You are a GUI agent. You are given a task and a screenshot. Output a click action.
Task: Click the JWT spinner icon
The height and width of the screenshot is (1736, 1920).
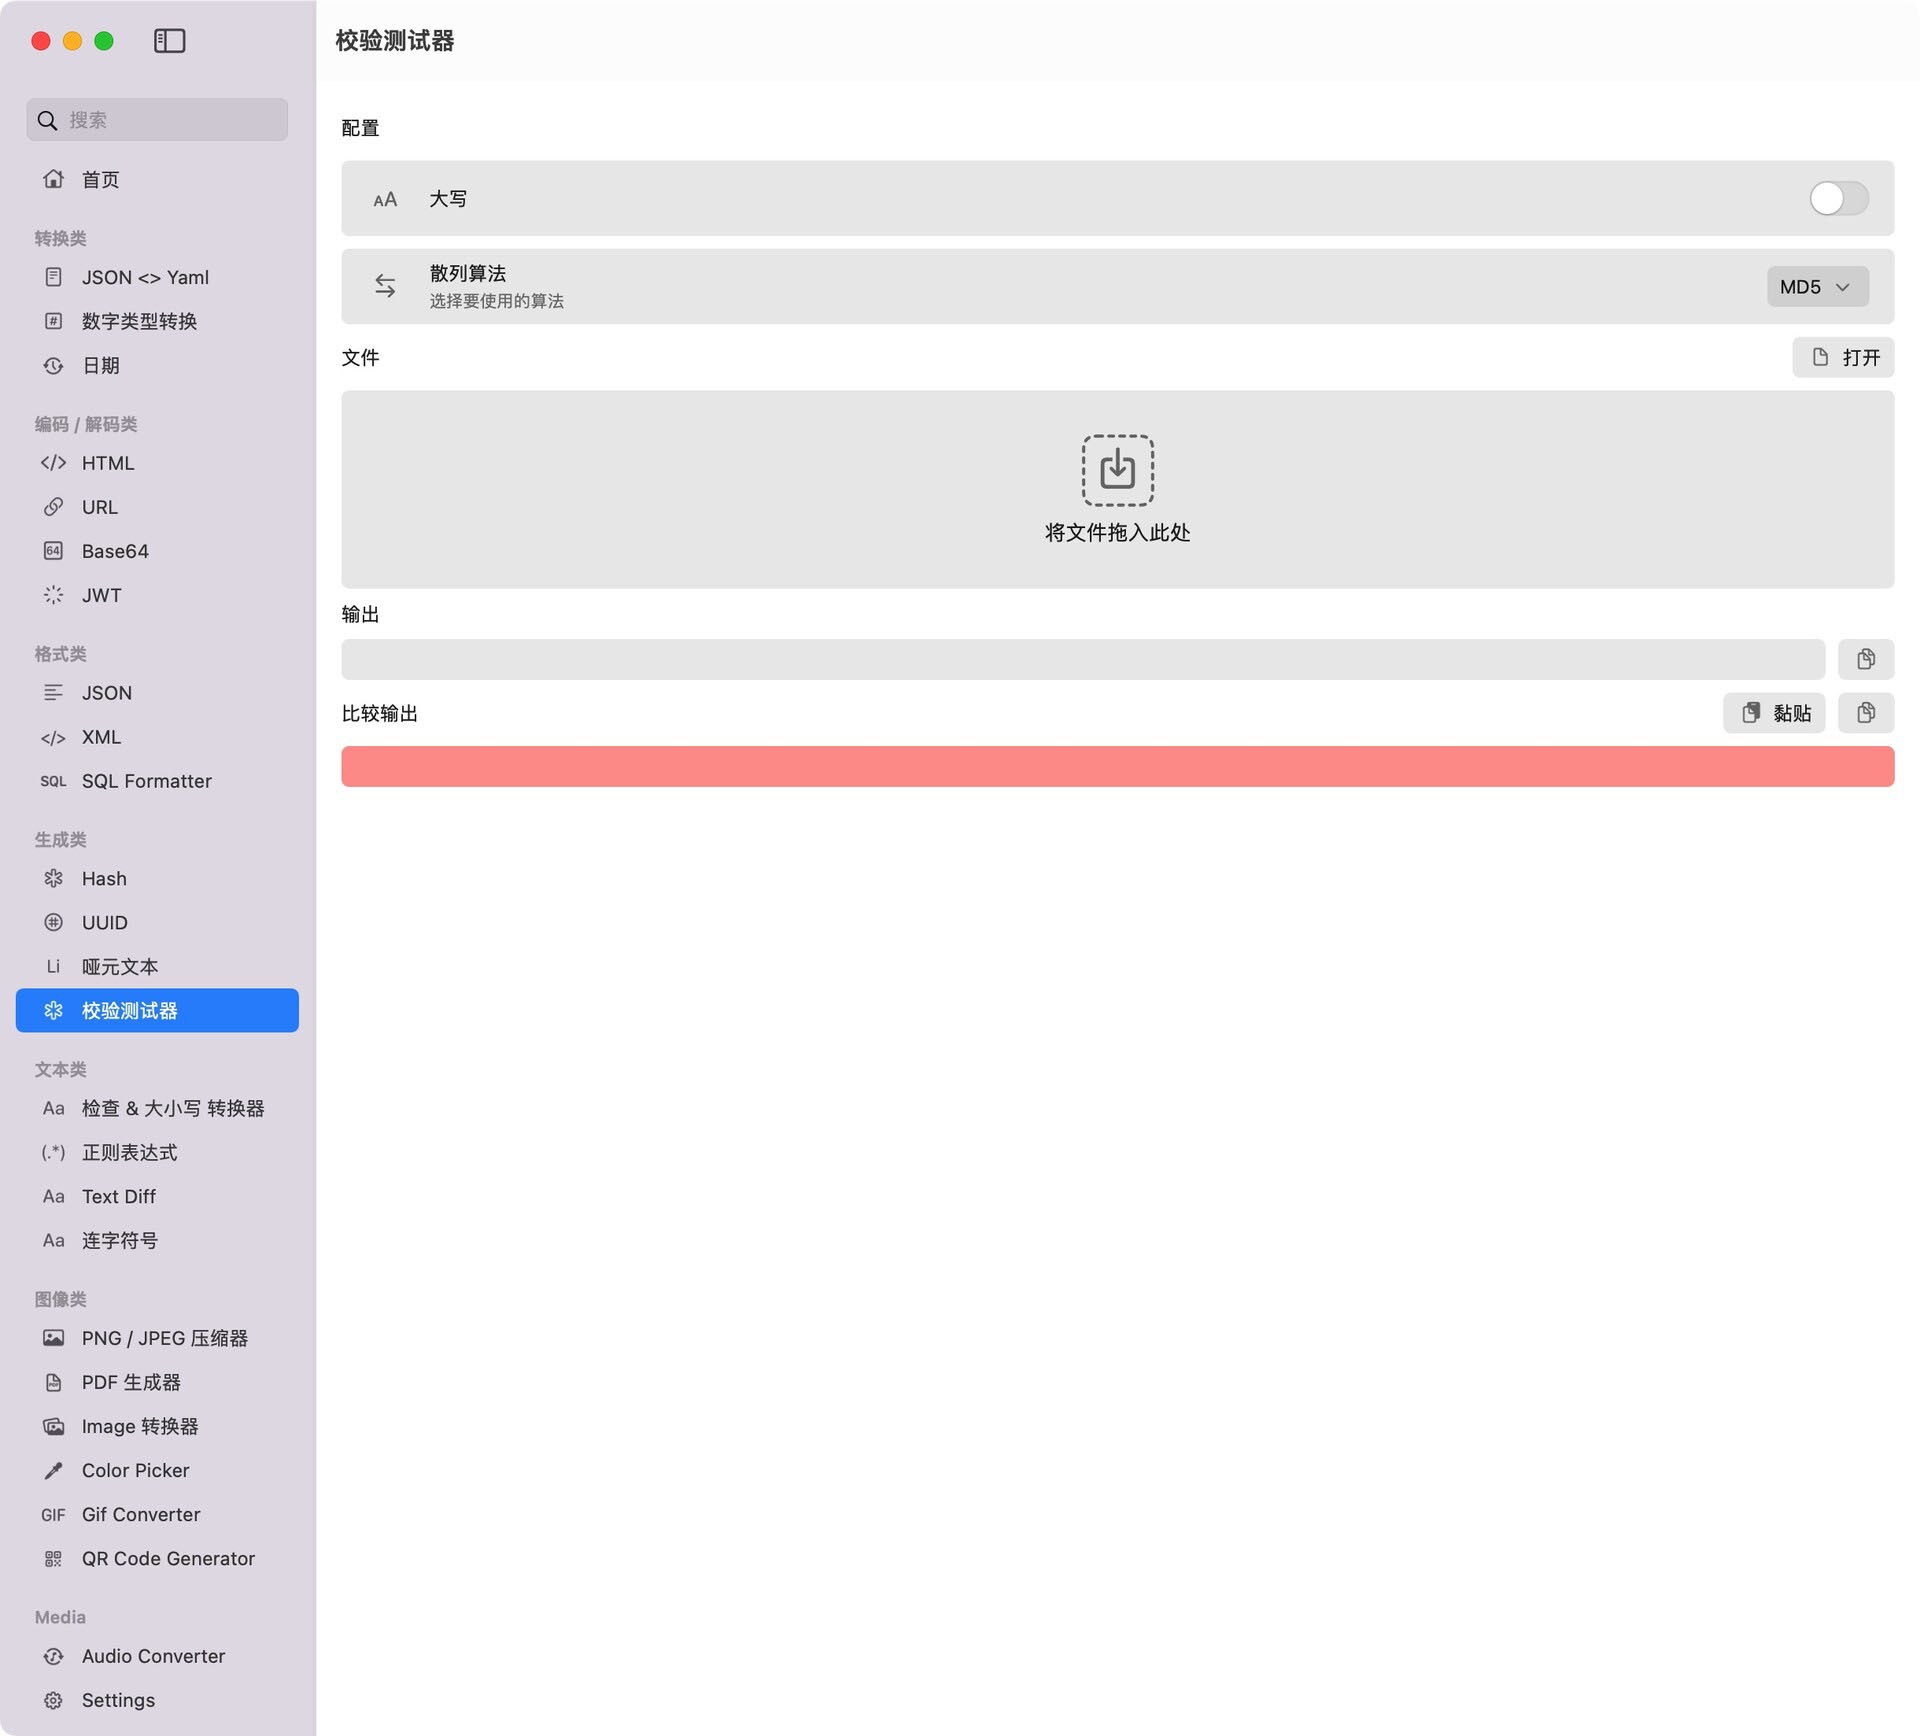point(53,595)
